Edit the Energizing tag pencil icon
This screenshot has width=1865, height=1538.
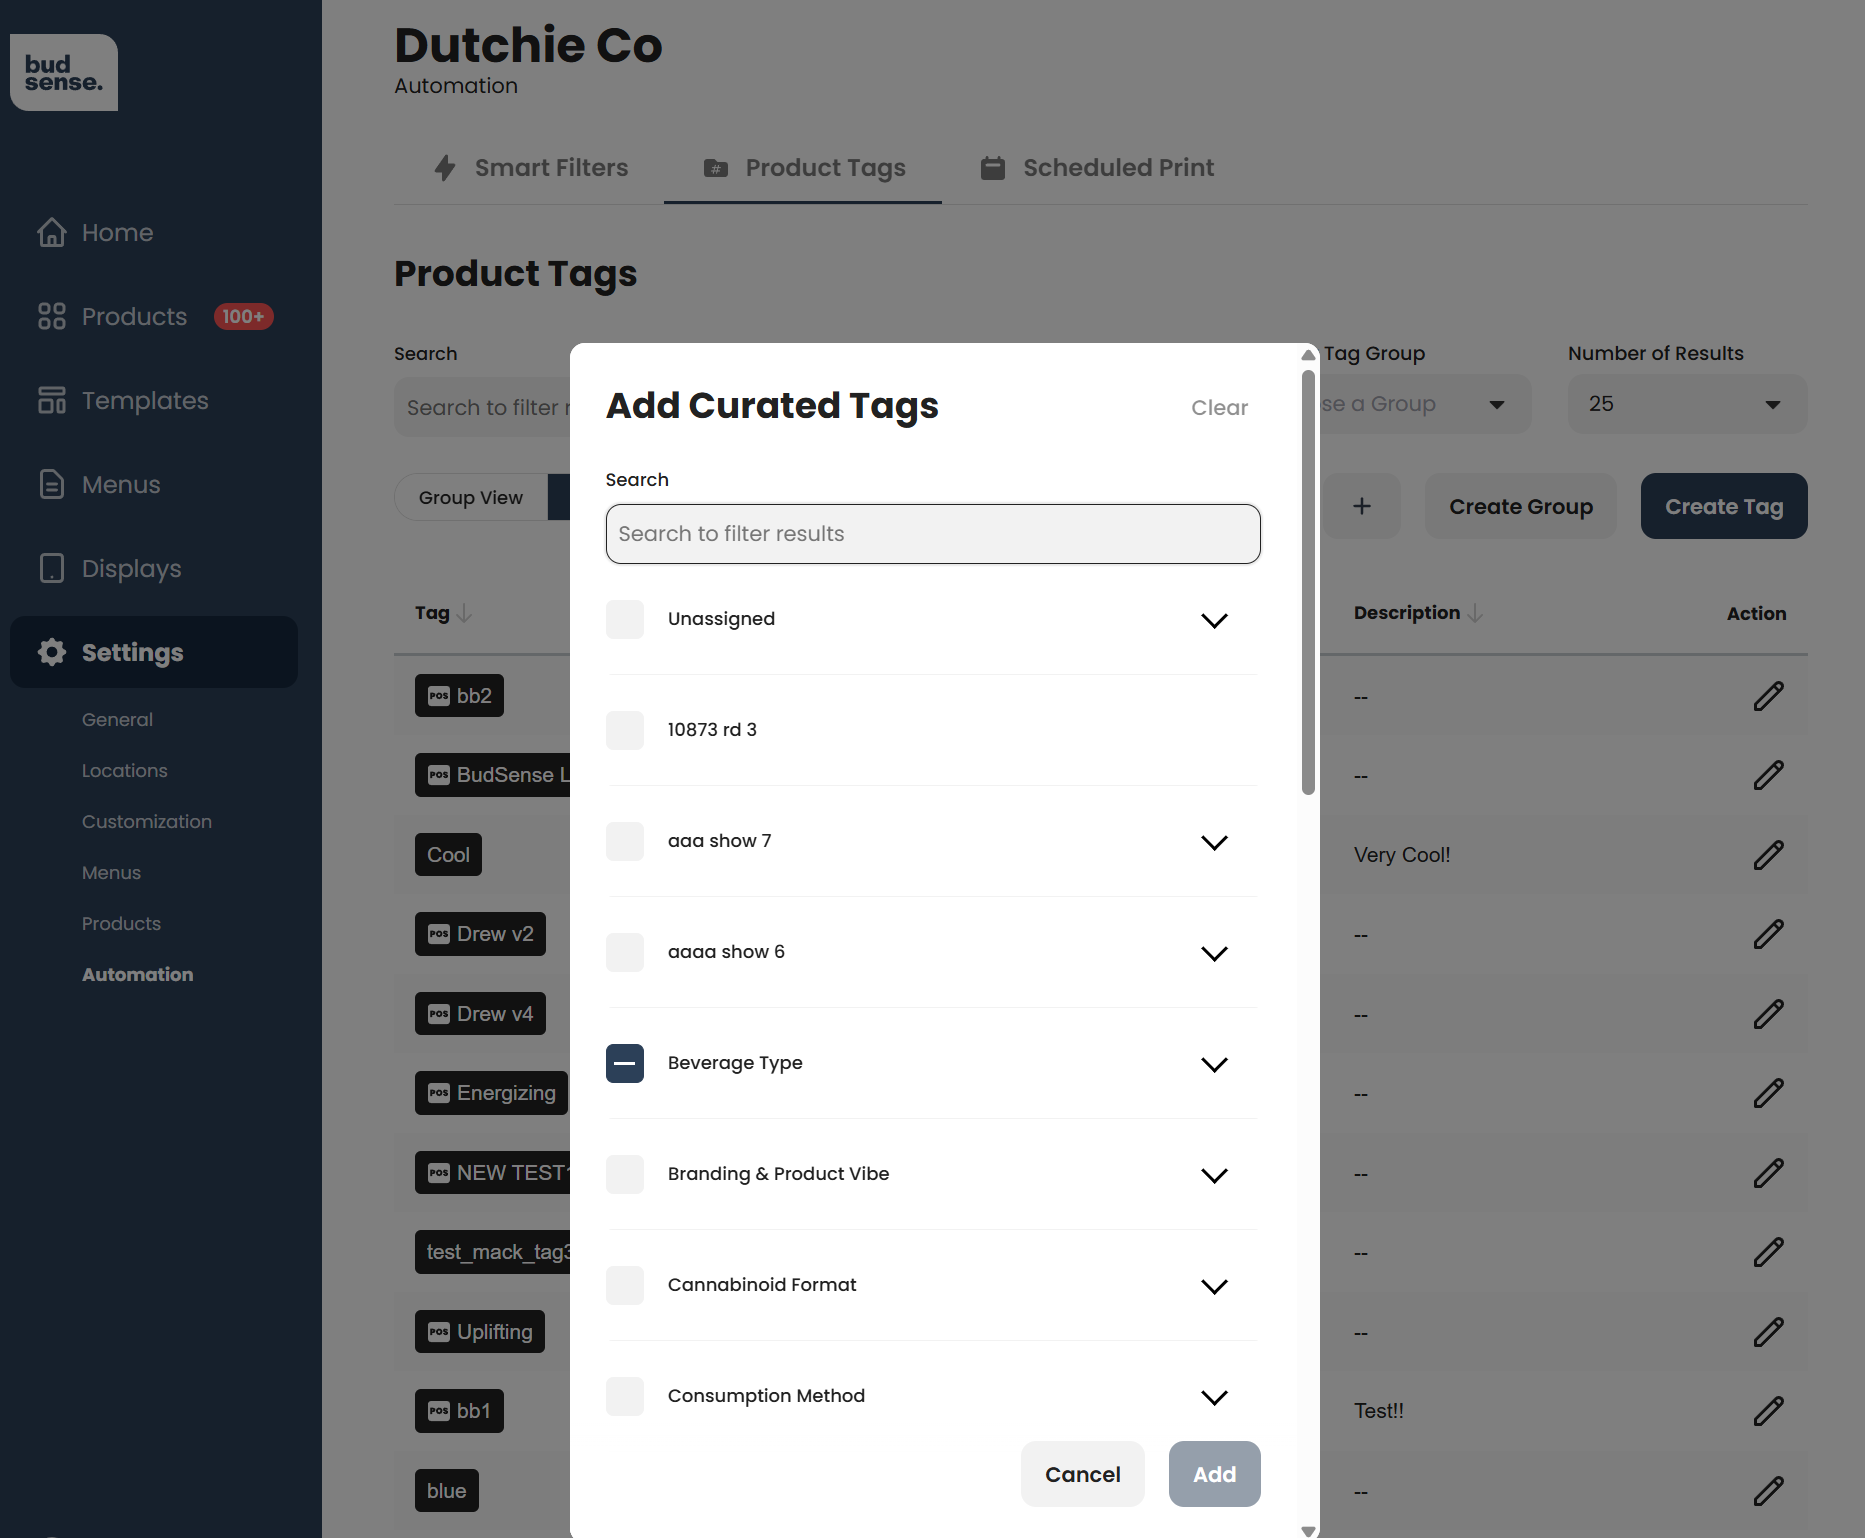pyautogui.click(x=1768, y=1093)
